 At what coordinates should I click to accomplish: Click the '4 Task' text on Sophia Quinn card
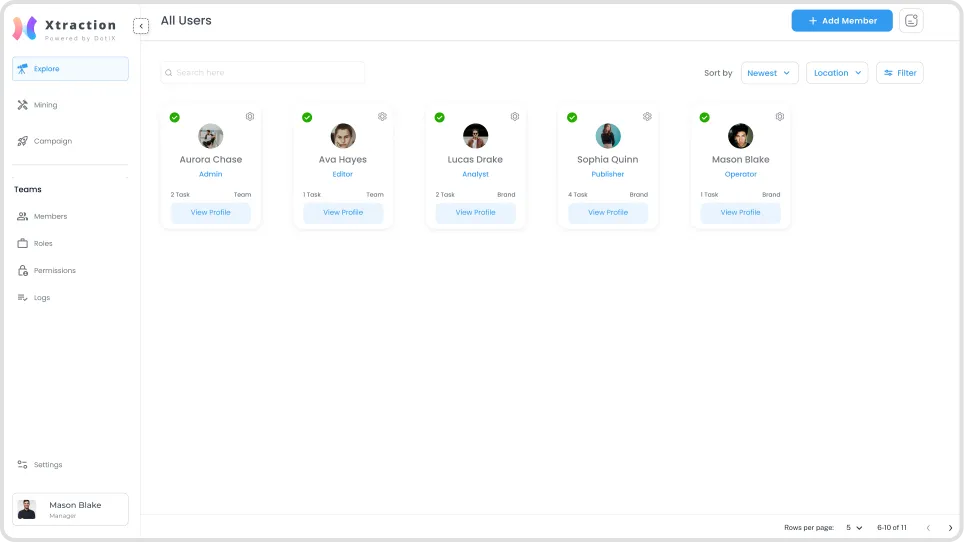coord(578,195)
